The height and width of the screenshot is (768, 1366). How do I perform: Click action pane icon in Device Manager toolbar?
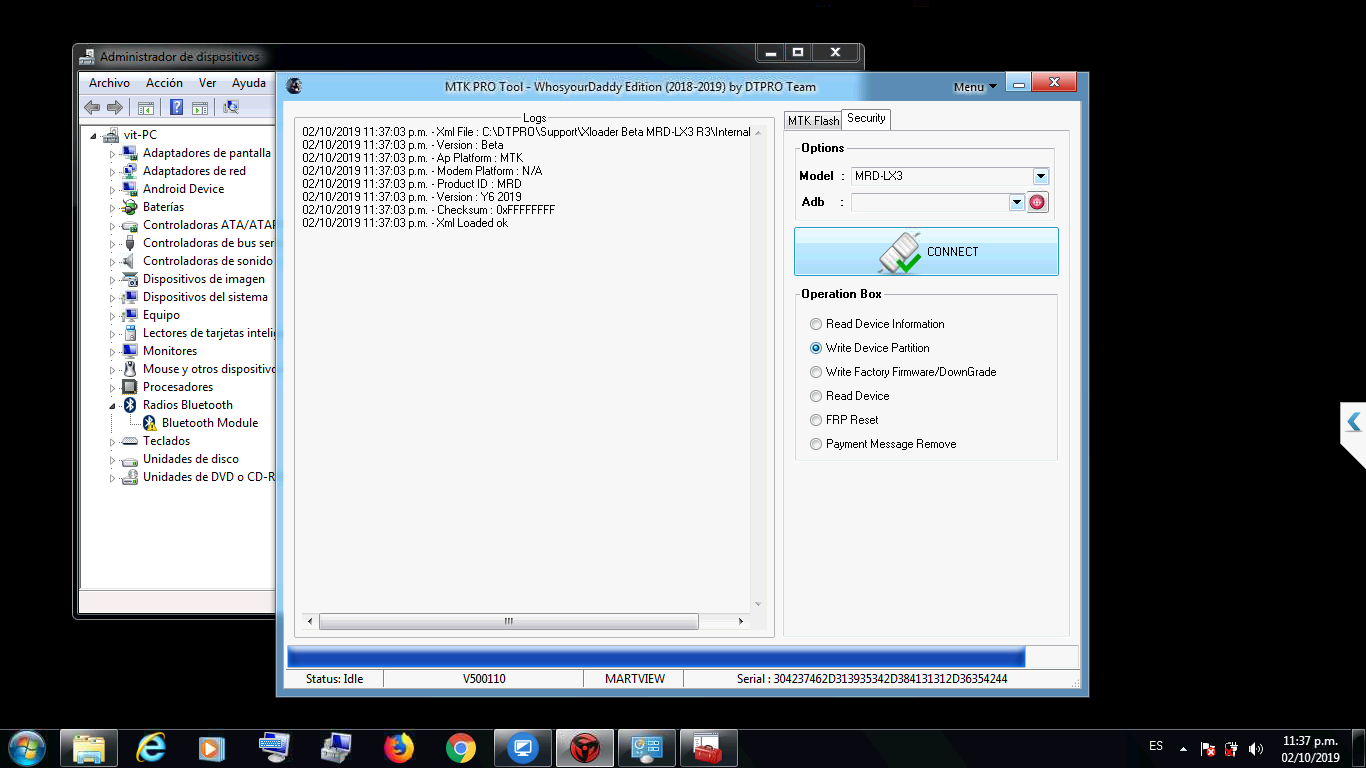(199, 107)
